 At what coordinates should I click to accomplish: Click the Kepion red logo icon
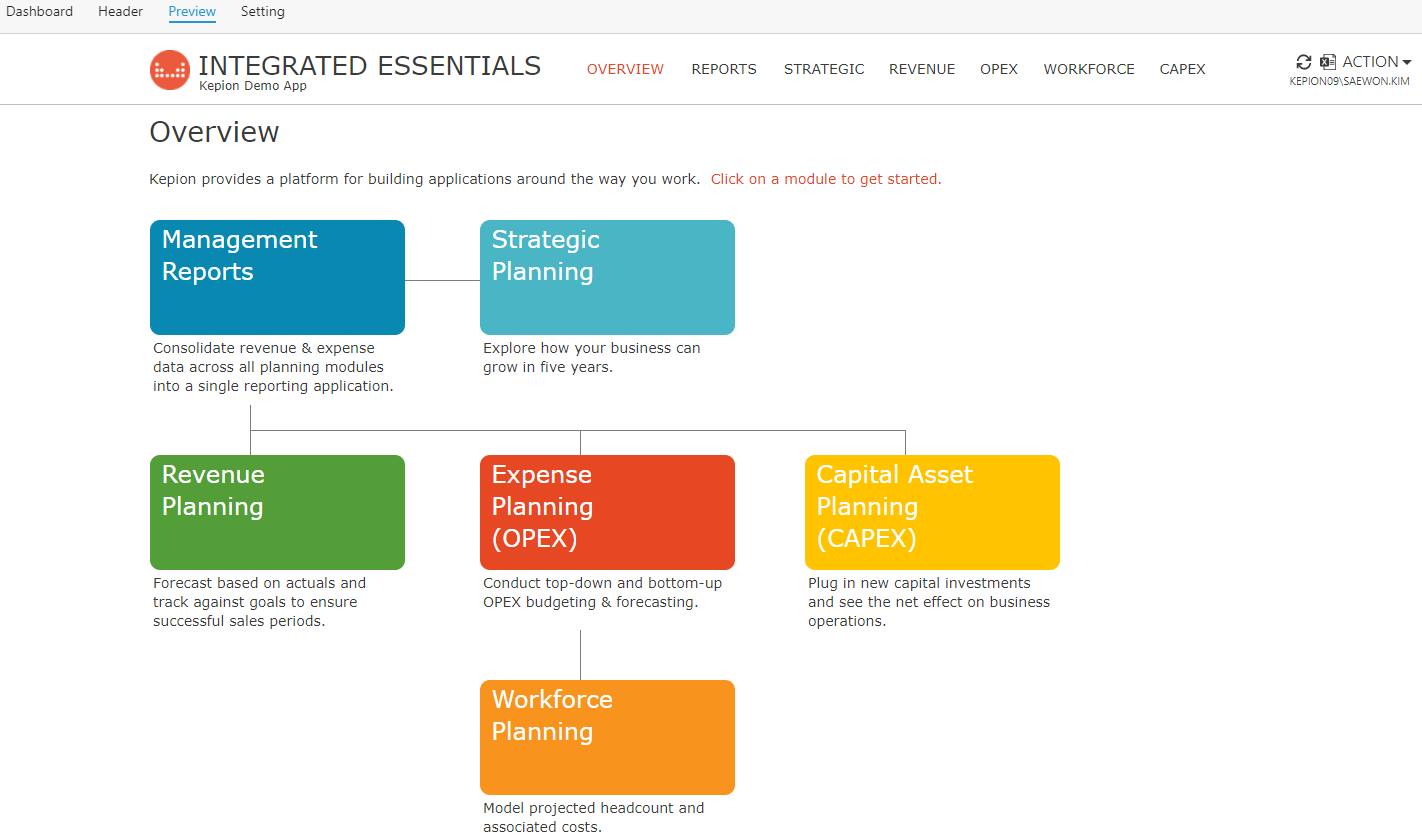point(170,70)
